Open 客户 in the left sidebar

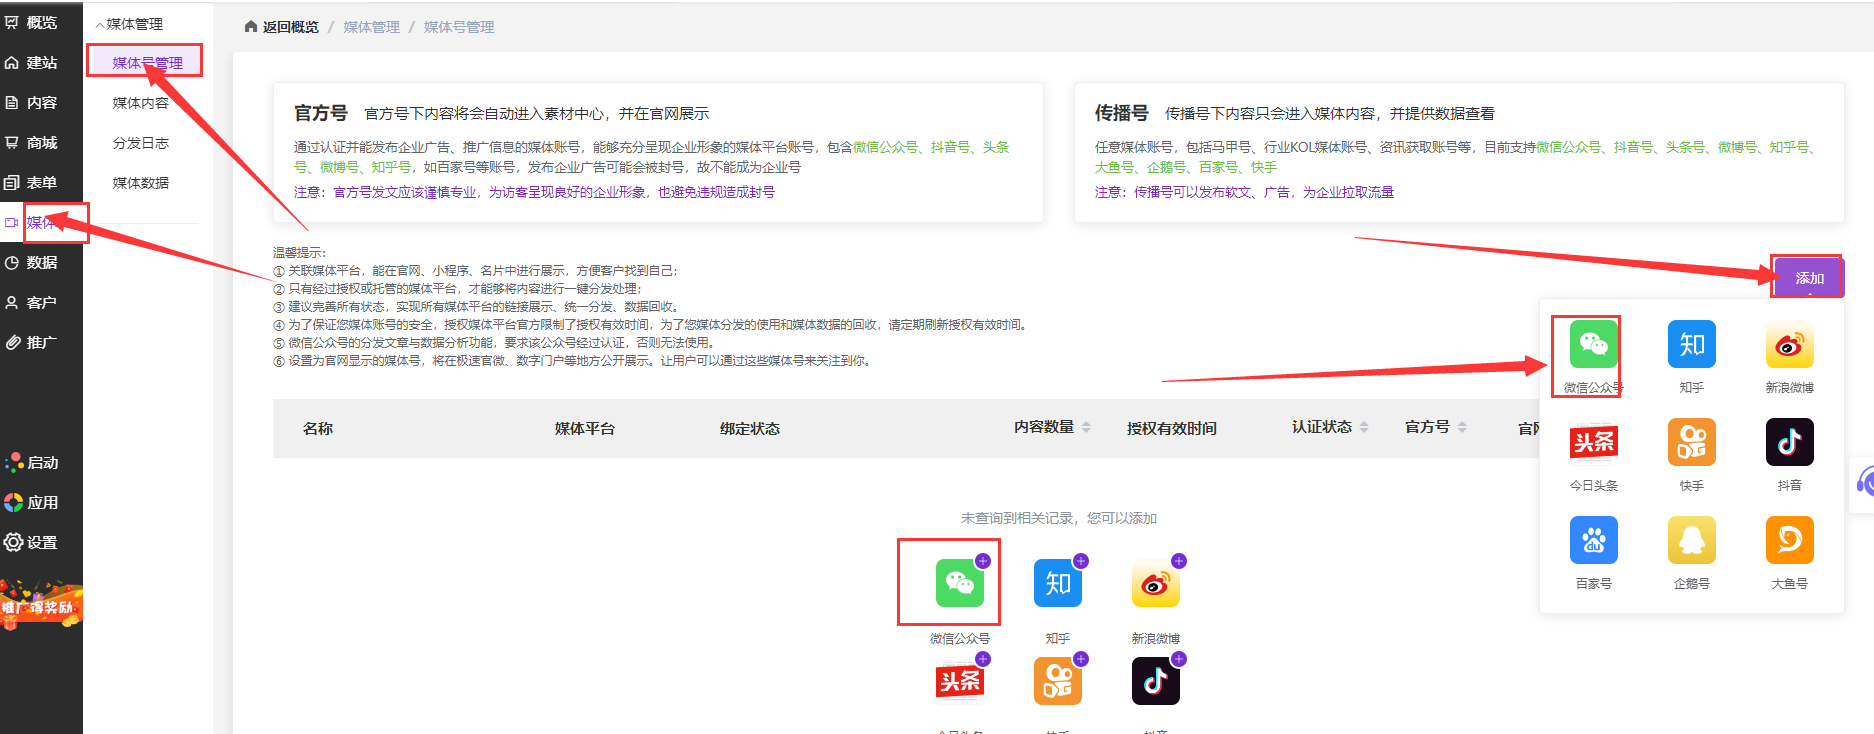coord(32,302)
